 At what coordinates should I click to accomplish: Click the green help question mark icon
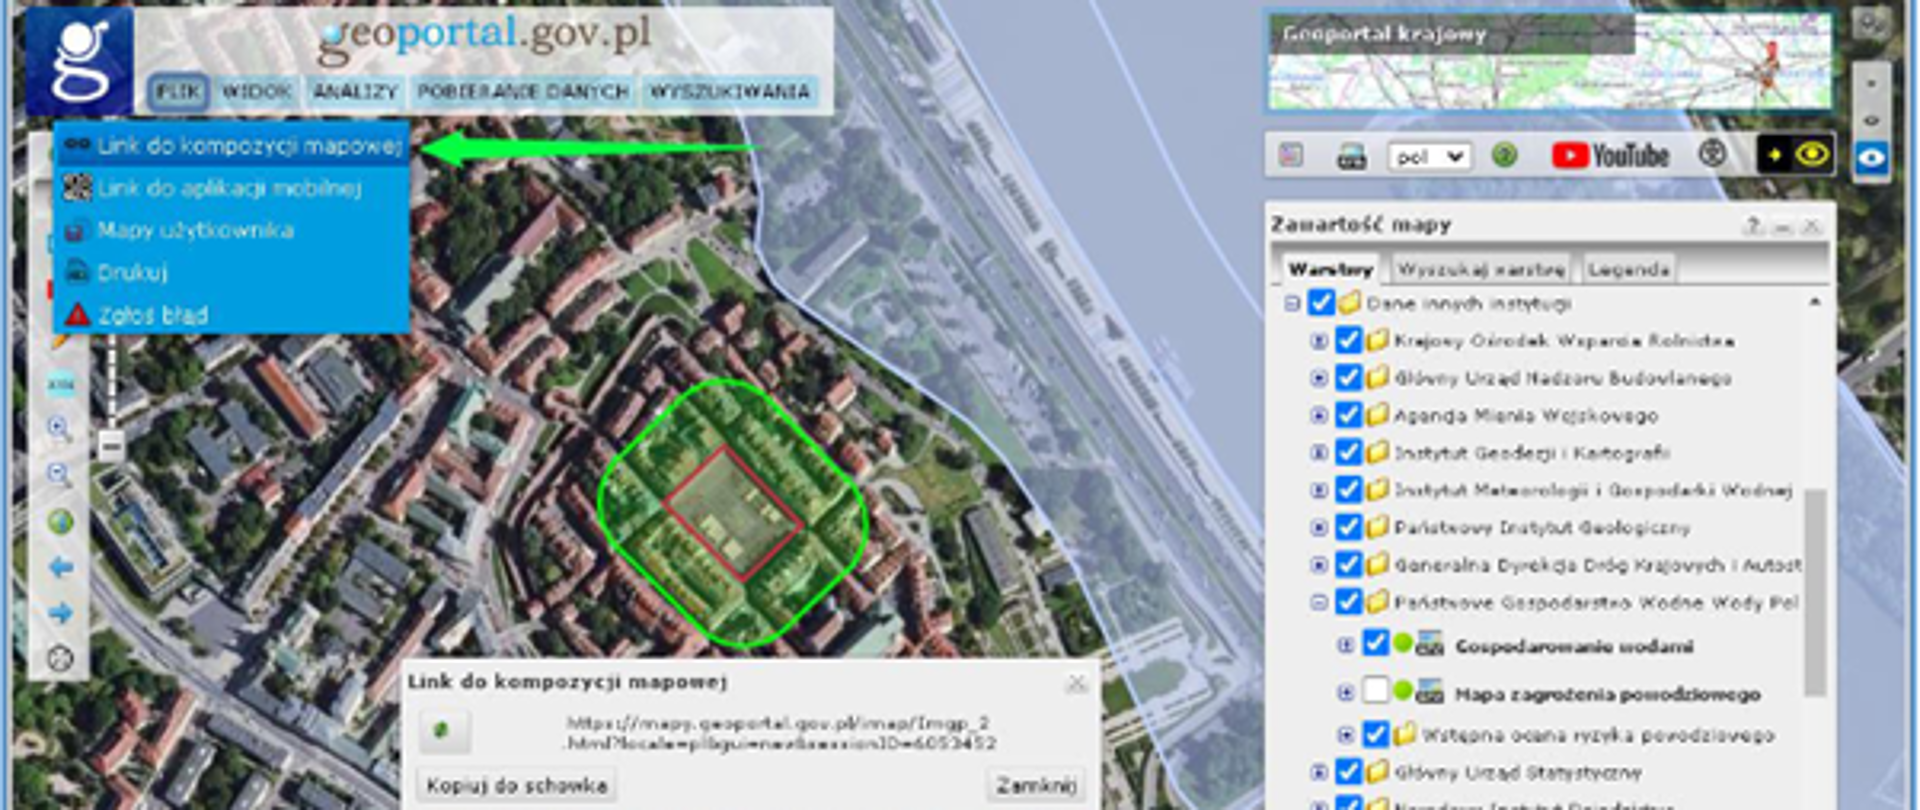[1504, 156]
